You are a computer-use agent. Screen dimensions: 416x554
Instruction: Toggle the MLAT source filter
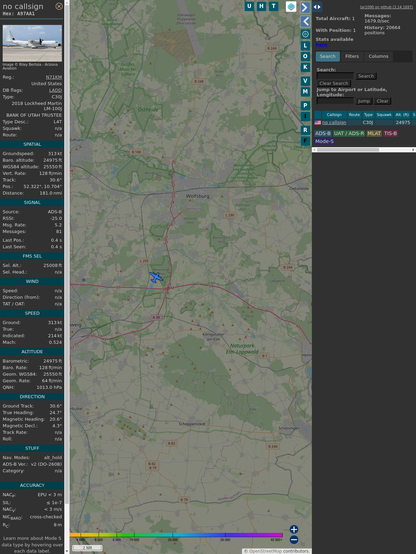click(x=374, y=133)
